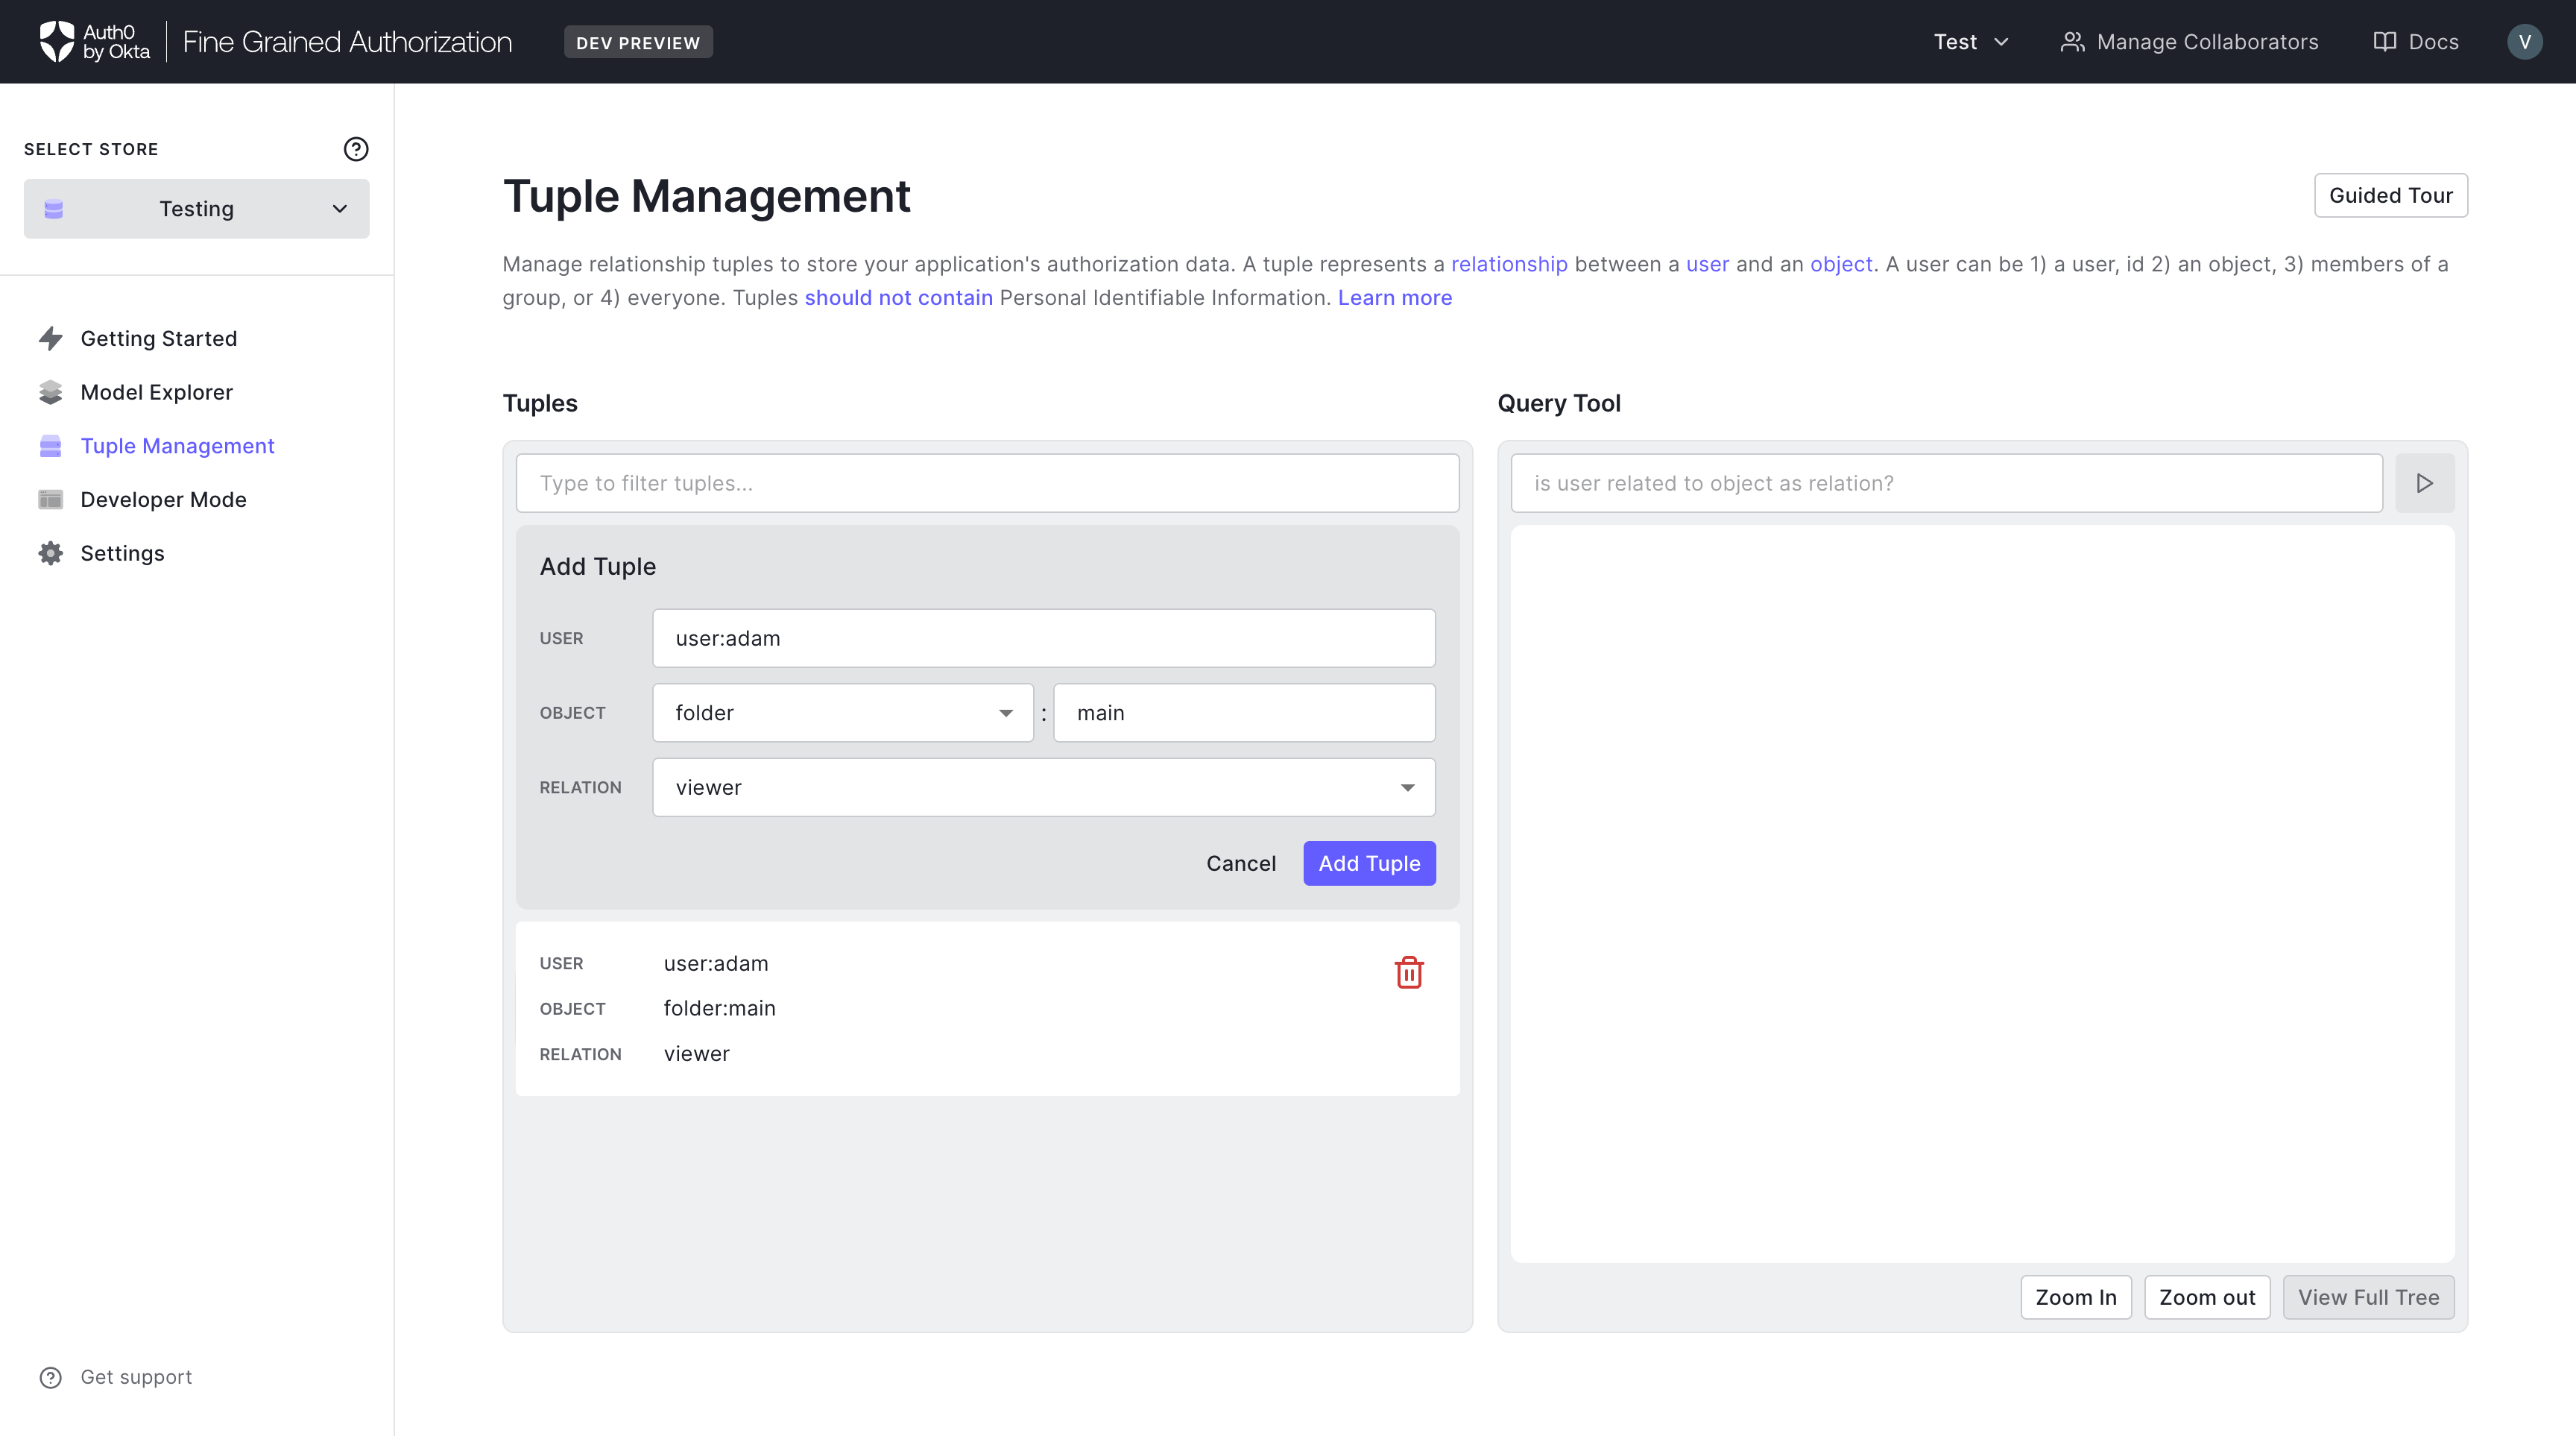Focus the Query Tool input field

pyautogui.click(x=1947, y=483)
